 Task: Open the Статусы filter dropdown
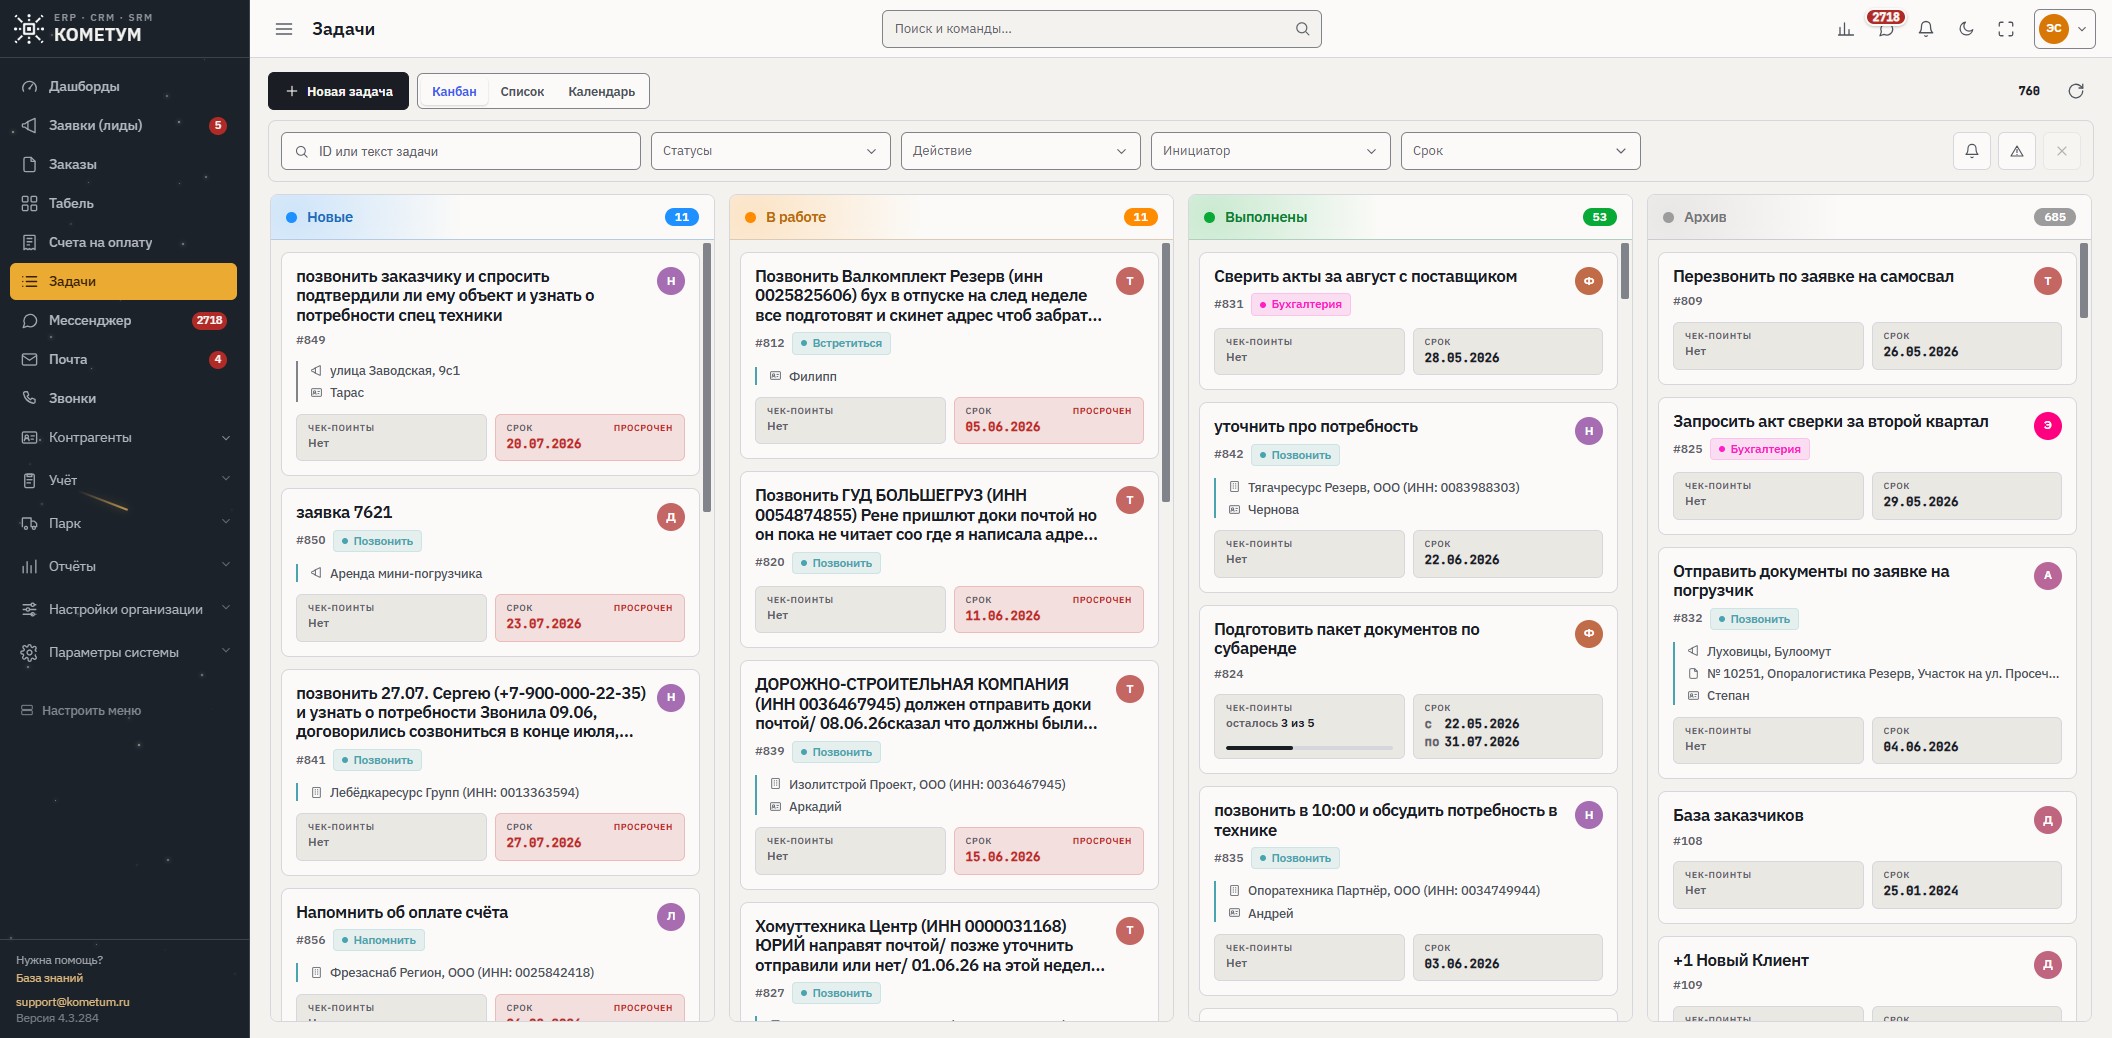click(770, 151)
